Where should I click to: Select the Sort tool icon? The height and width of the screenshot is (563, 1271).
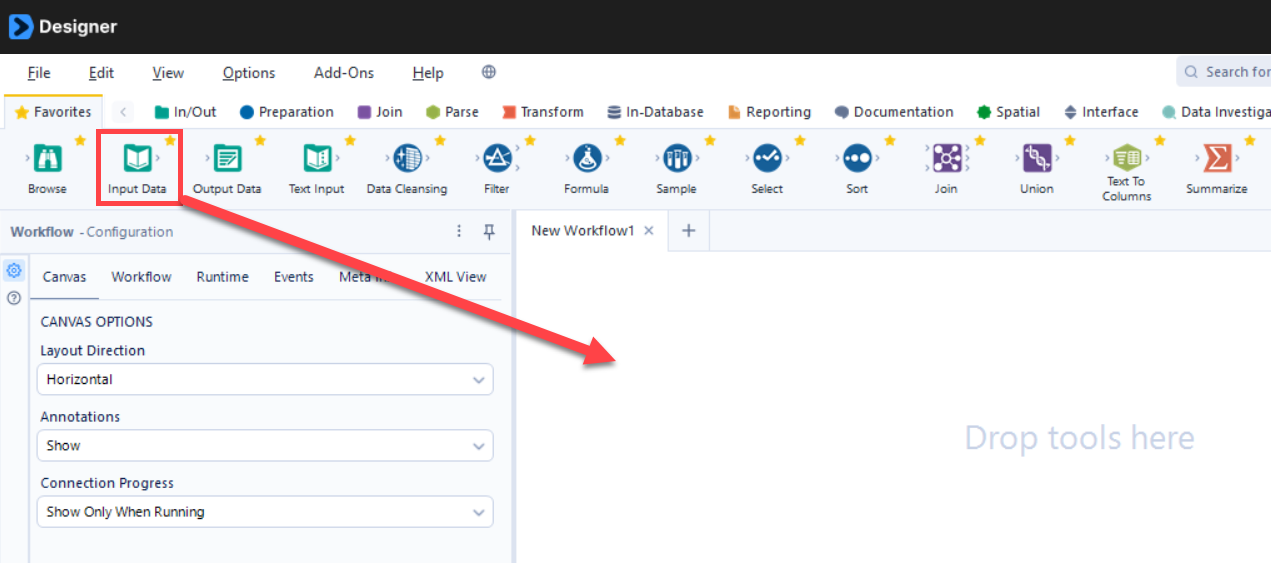pos(857,158)
